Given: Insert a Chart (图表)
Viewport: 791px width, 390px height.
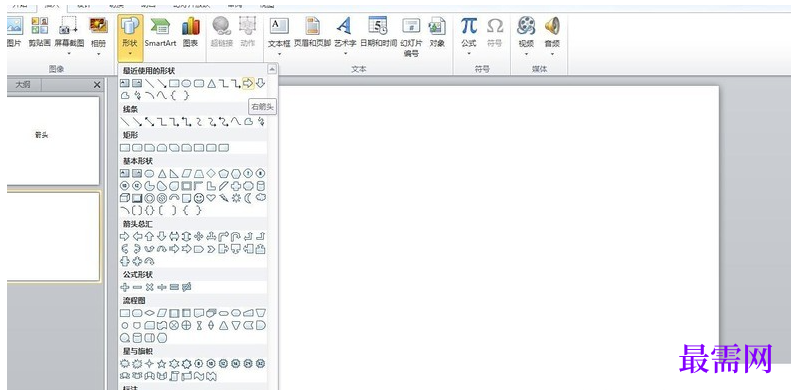Looking at the screenshot, I should [x=190, y=32].
